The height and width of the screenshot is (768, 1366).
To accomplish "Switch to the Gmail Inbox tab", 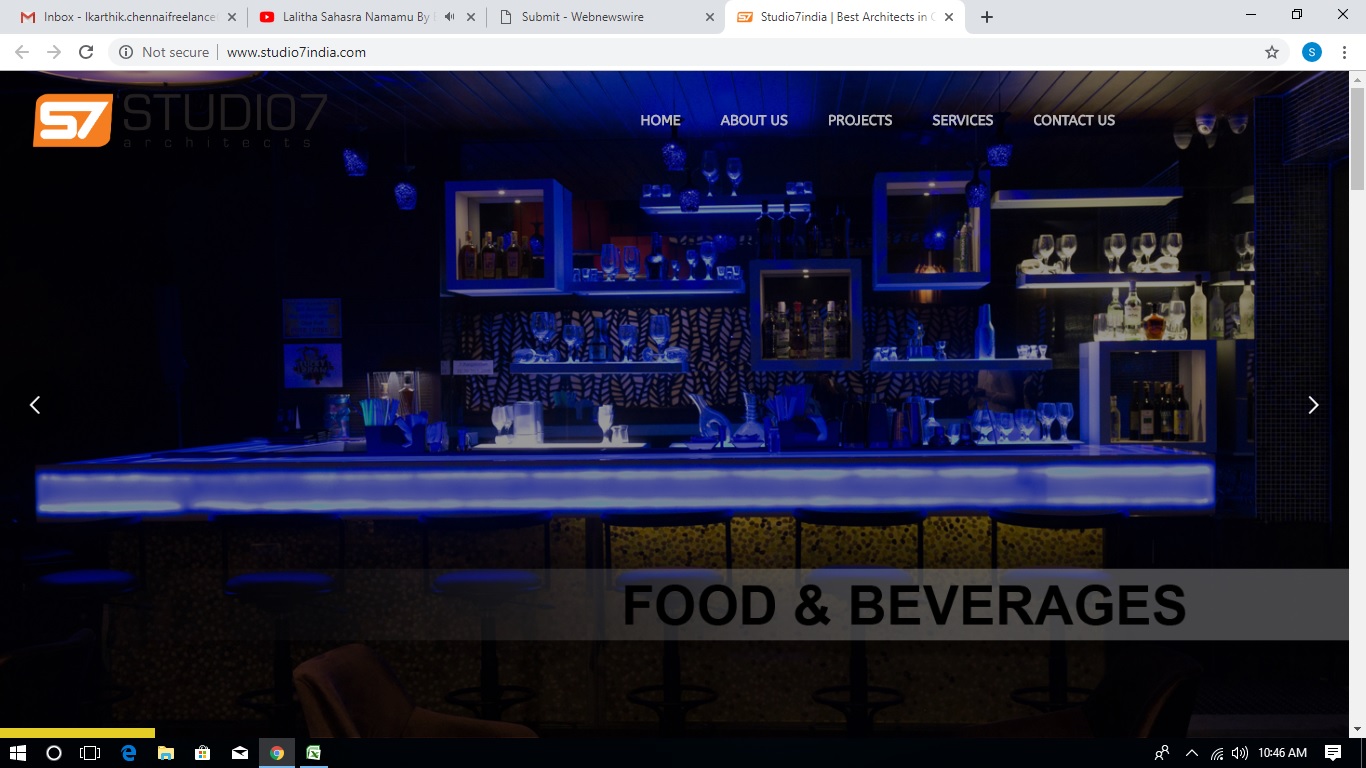I will pyautogui.click(x=120, y=17).
